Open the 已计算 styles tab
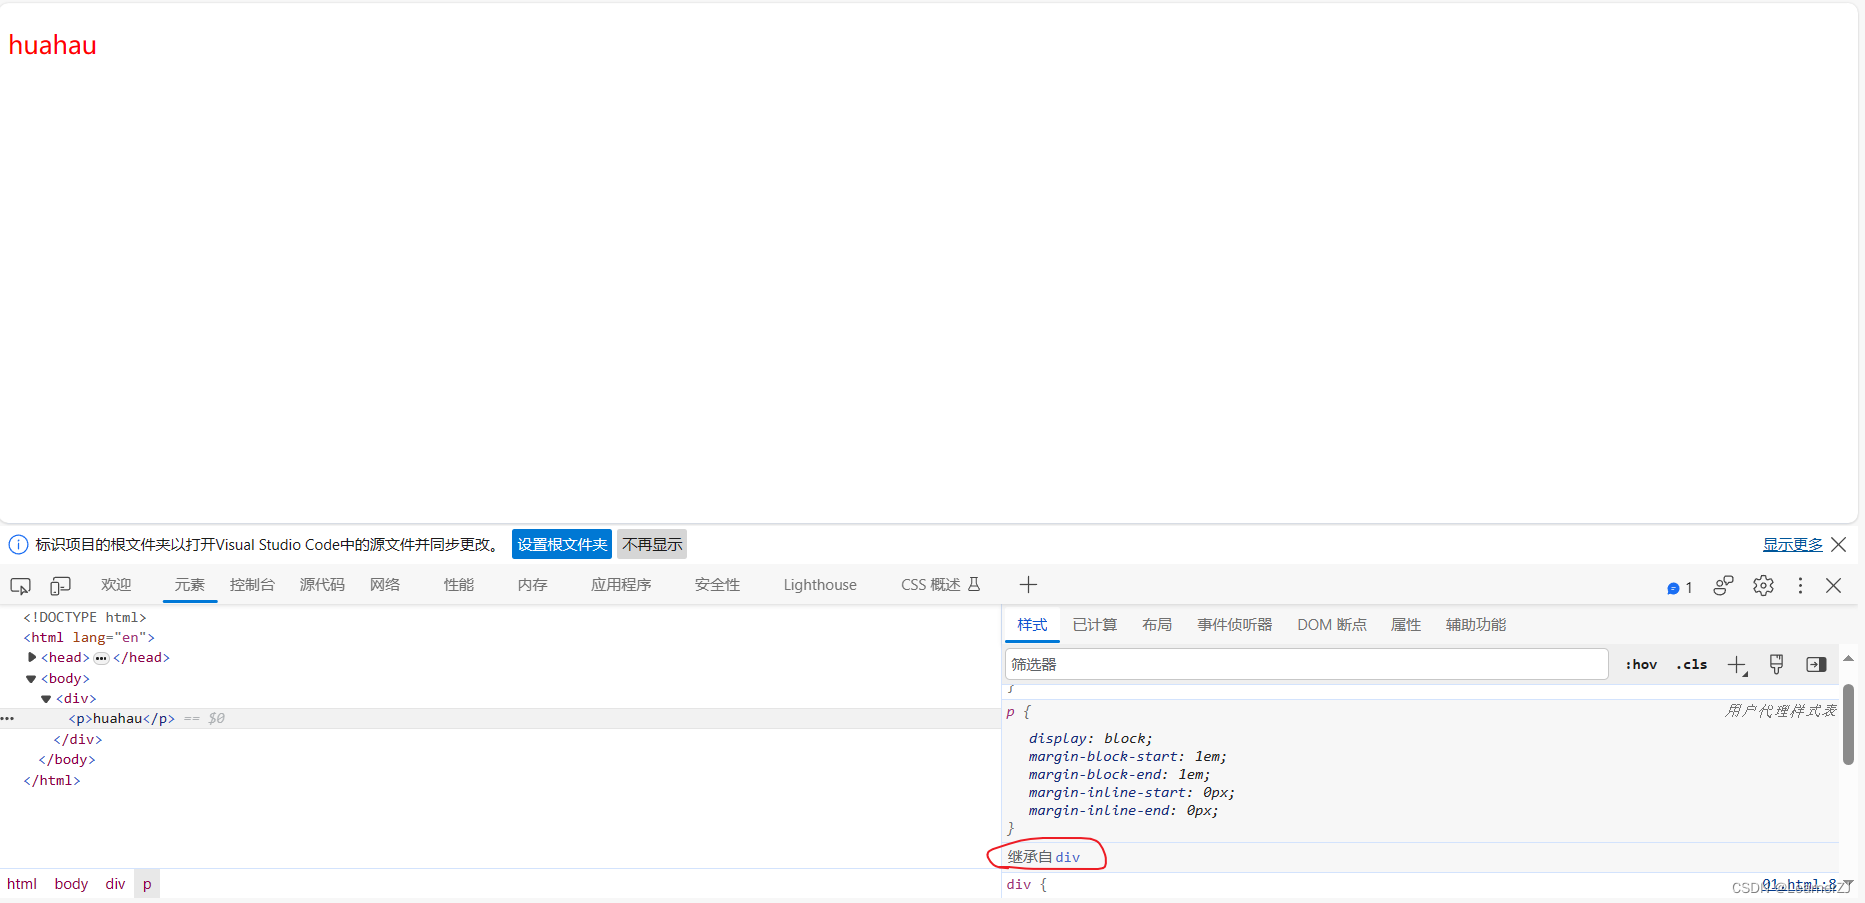 (1094, 624)
